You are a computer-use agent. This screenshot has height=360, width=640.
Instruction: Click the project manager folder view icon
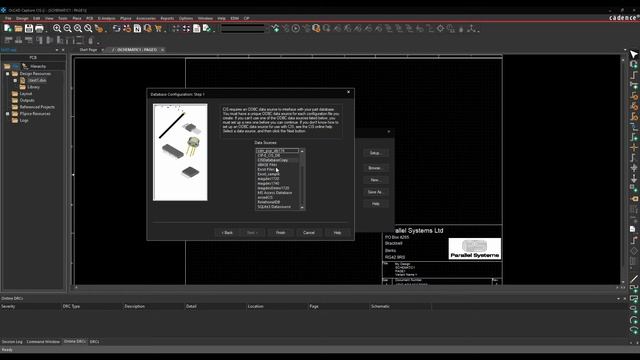pos(7,66)
